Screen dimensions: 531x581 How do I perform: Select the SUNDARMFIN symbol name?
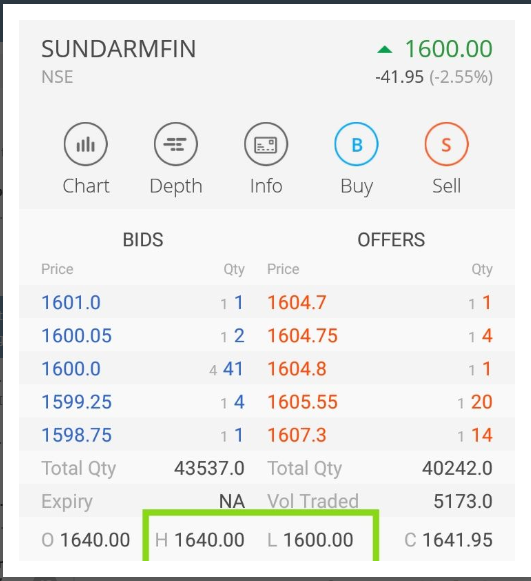pos(119,49)
